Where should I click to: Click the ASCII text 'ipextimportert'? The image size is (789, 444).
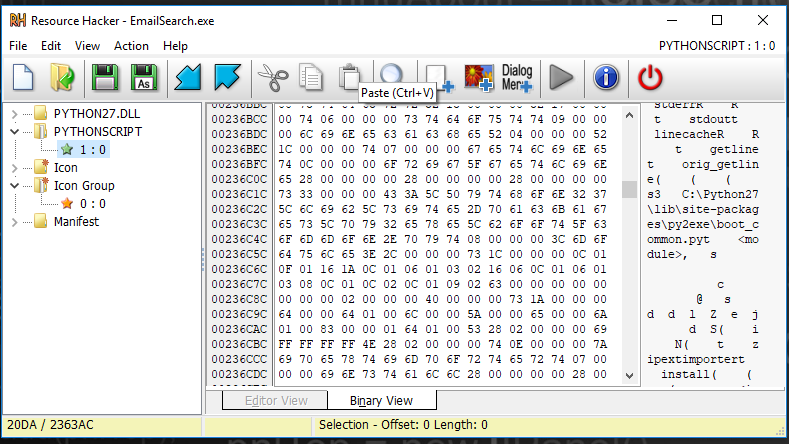coord(695,359)
